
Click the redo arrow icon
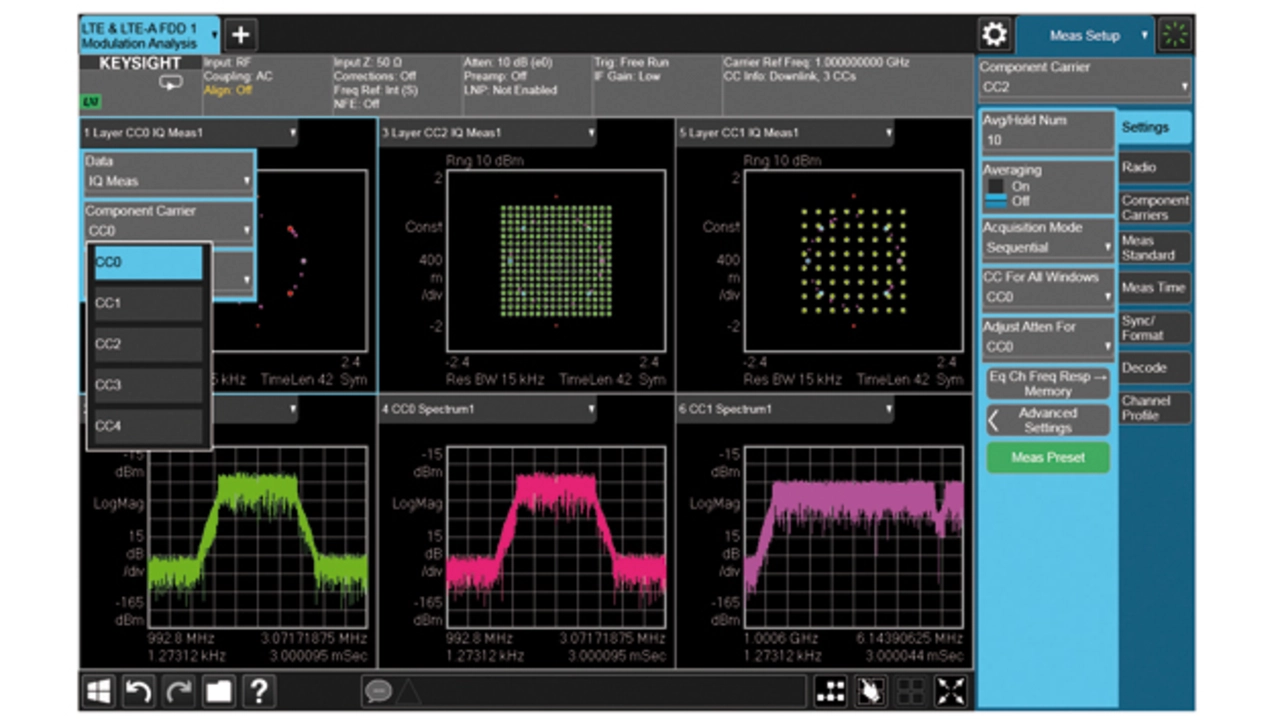point(178,691)
